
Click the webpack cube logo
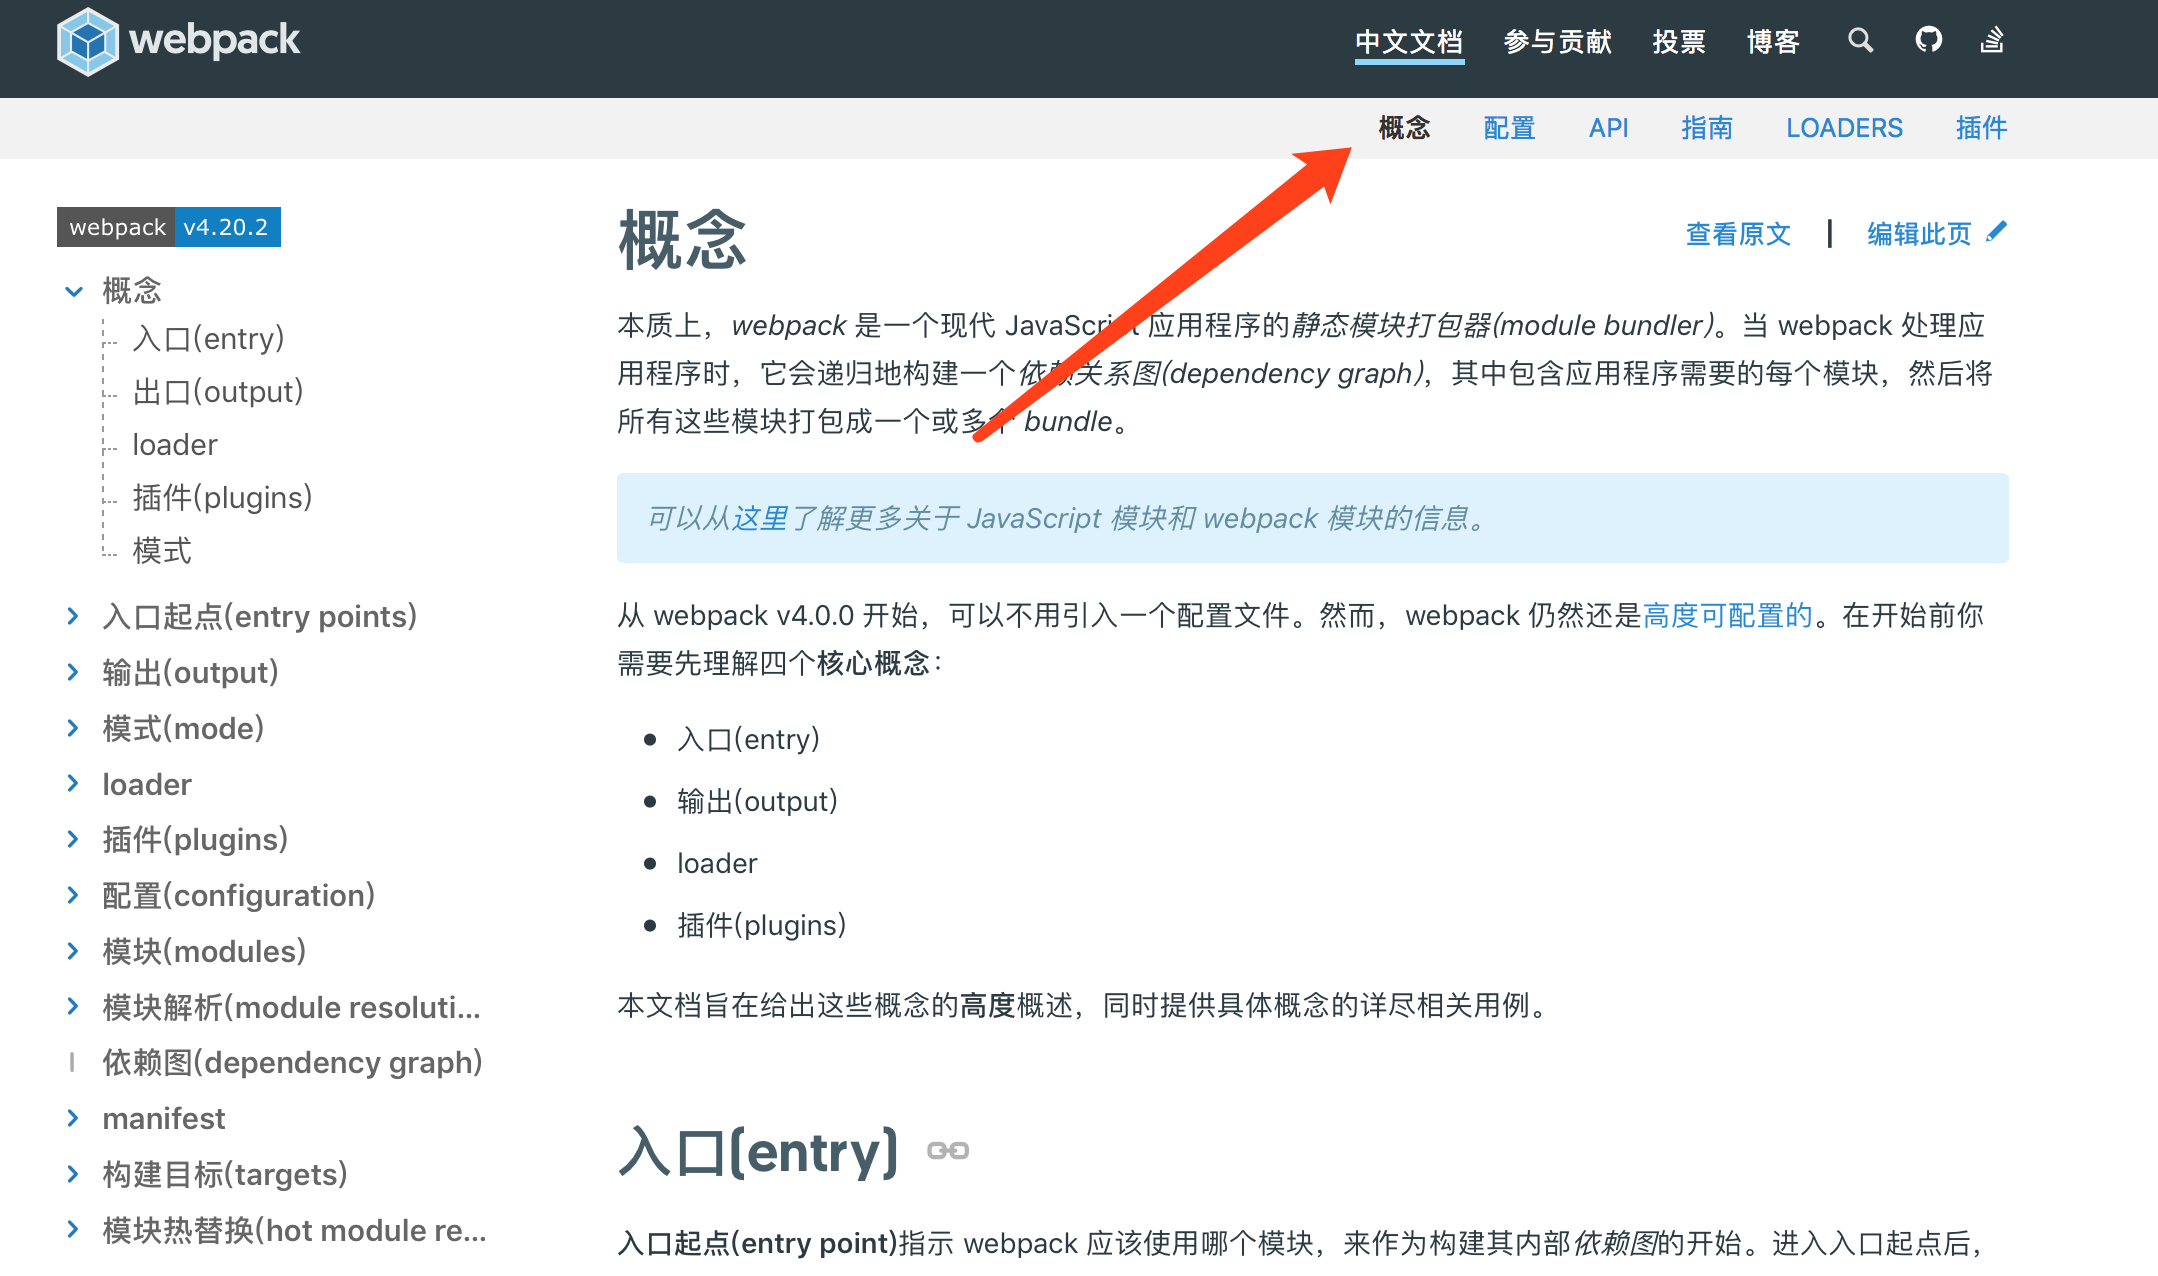[88, 41]
